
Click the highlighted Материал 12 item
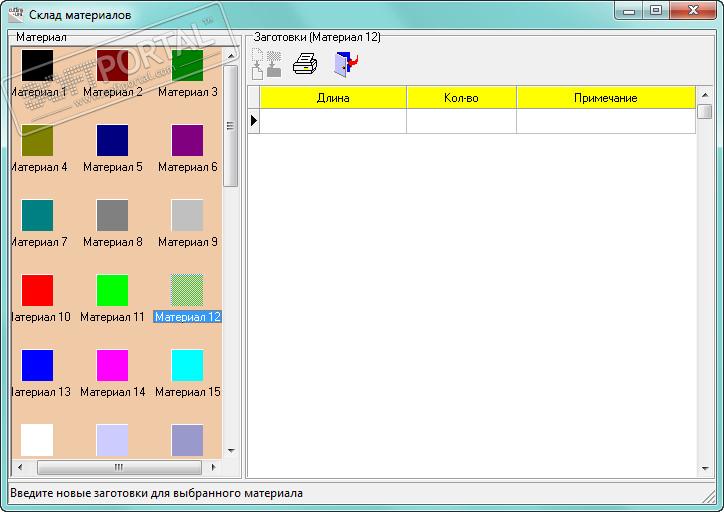coord(187,299)
